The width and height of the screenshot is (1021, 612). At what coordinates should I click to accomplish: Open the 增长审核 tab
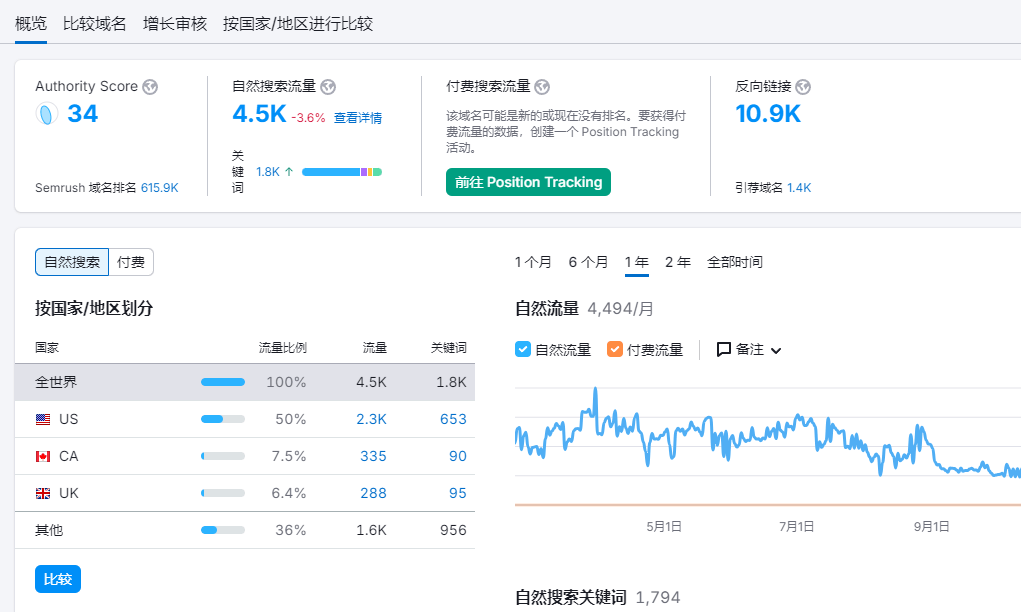[175, 24]
